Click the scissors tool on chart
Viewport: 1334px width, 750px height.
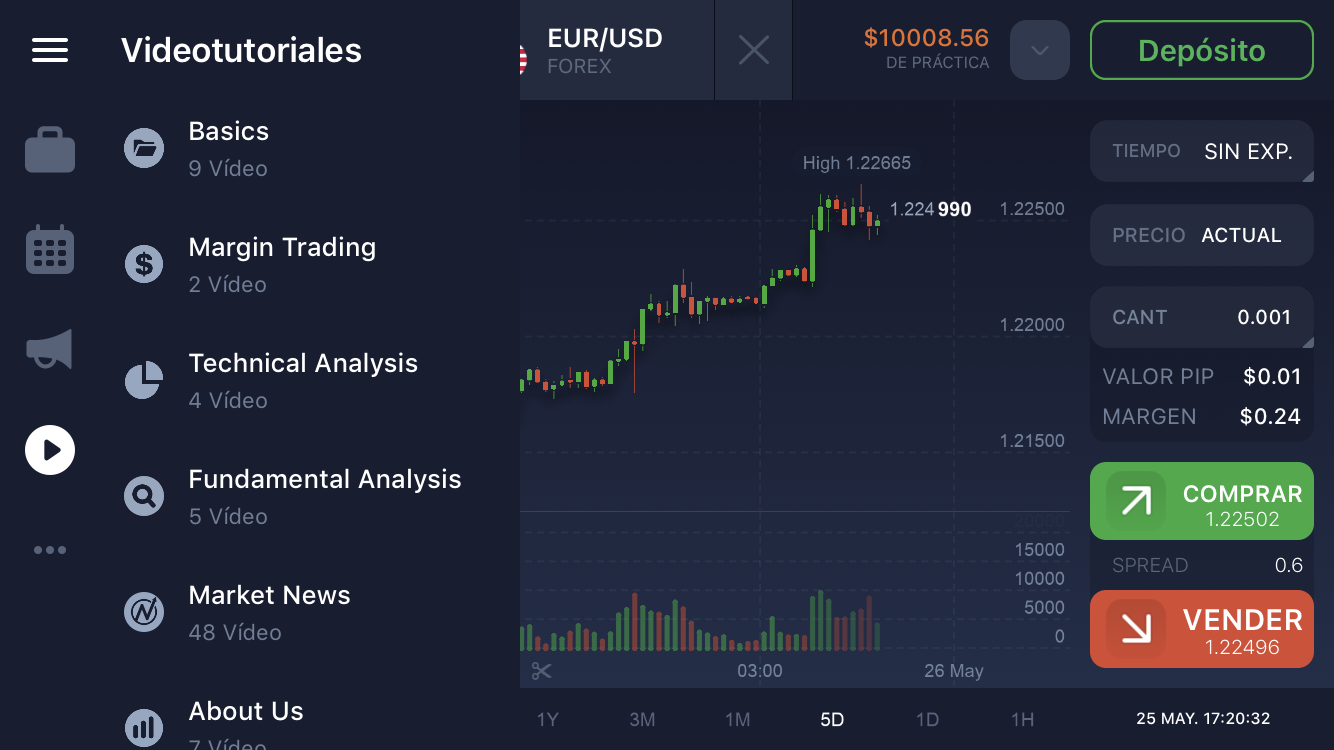[542, 671]
